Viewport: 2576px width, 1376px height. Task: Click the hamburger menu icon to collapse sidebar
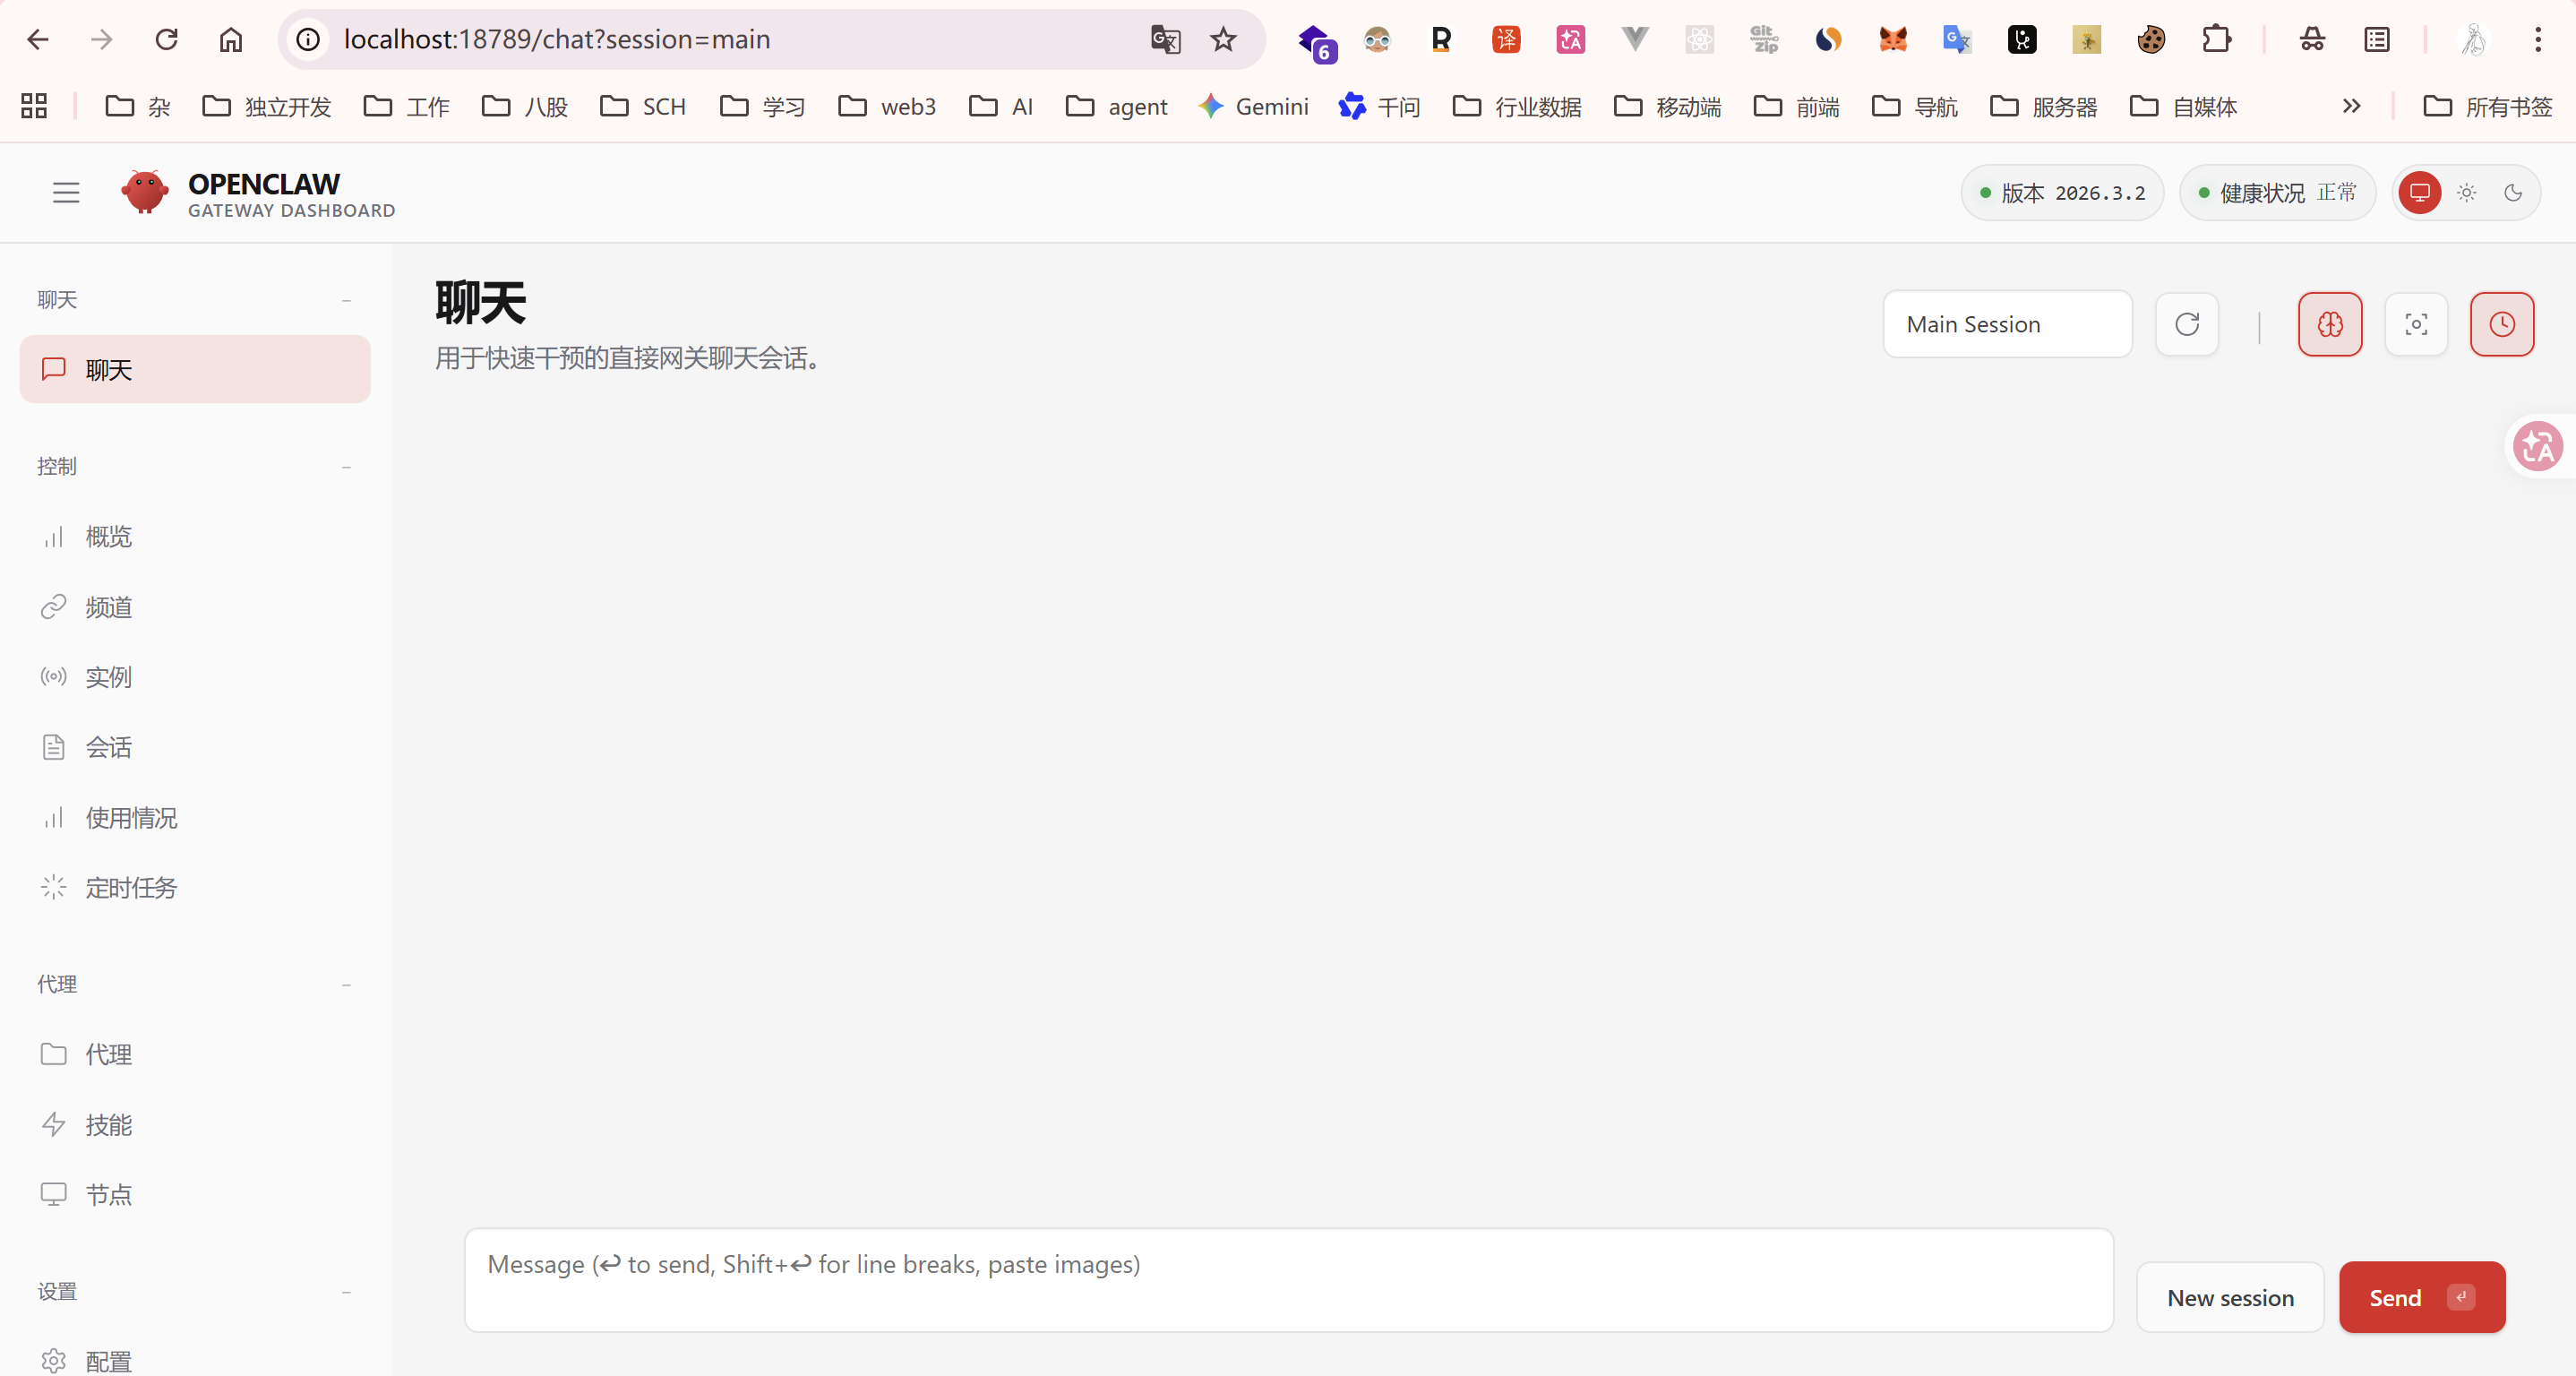pos(66,192)
